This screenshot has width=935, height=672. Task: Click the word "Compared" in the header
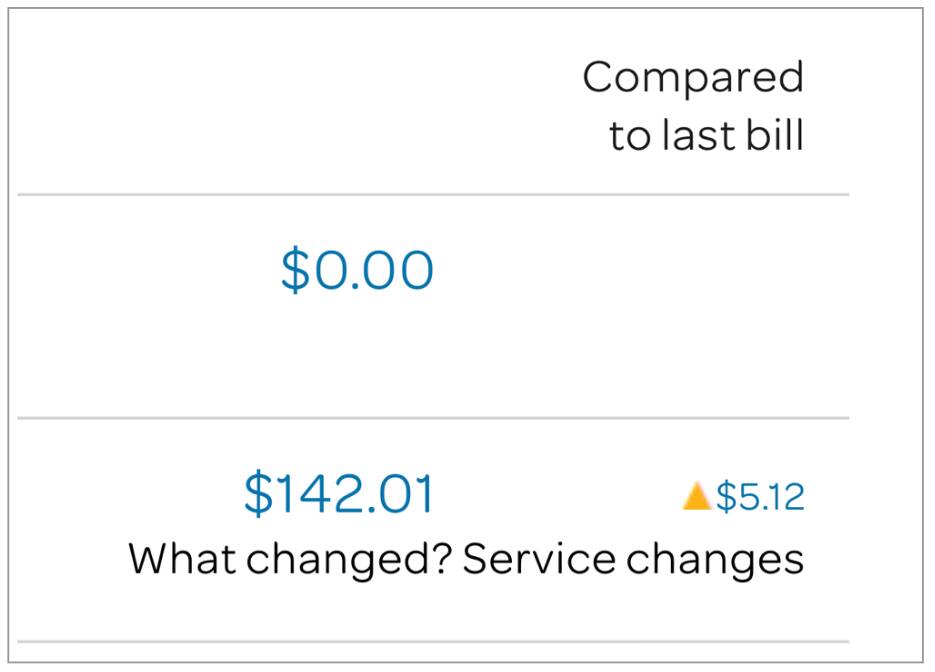point(693,77)
